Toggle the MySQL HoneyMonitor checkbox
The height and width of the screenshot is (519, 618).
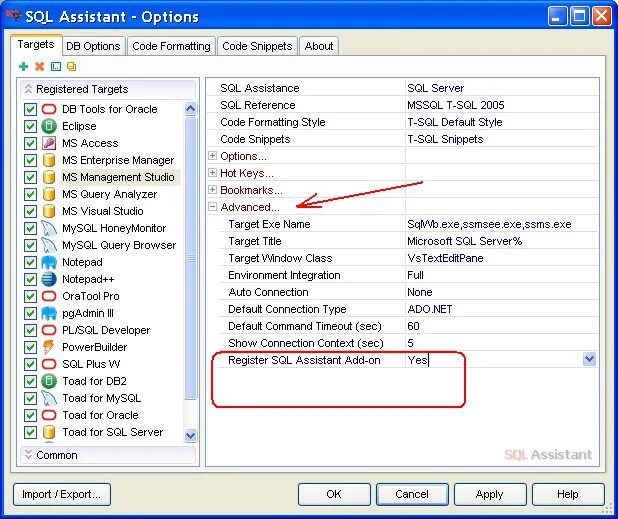[x=30, y=228]
